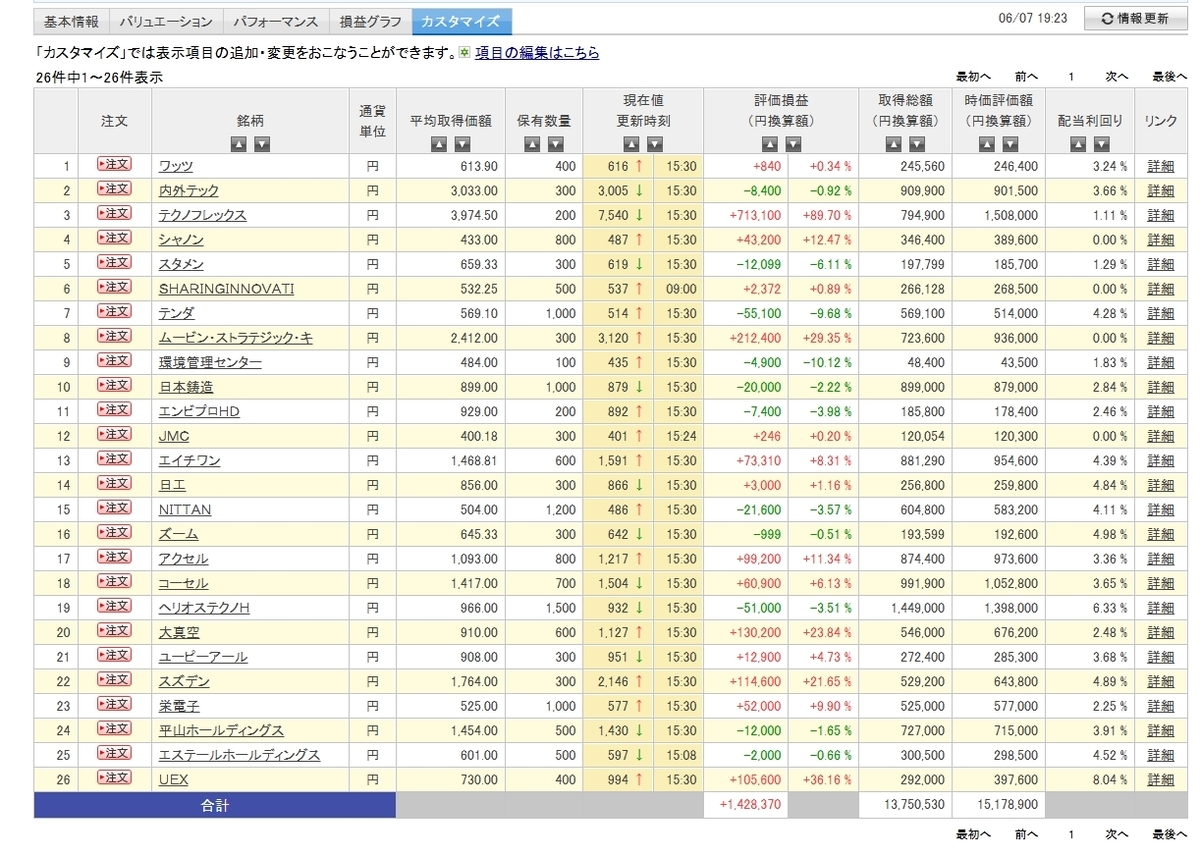Open SHARINGINNOVATI stock link
1200x856 pixels.
[227, 289]
